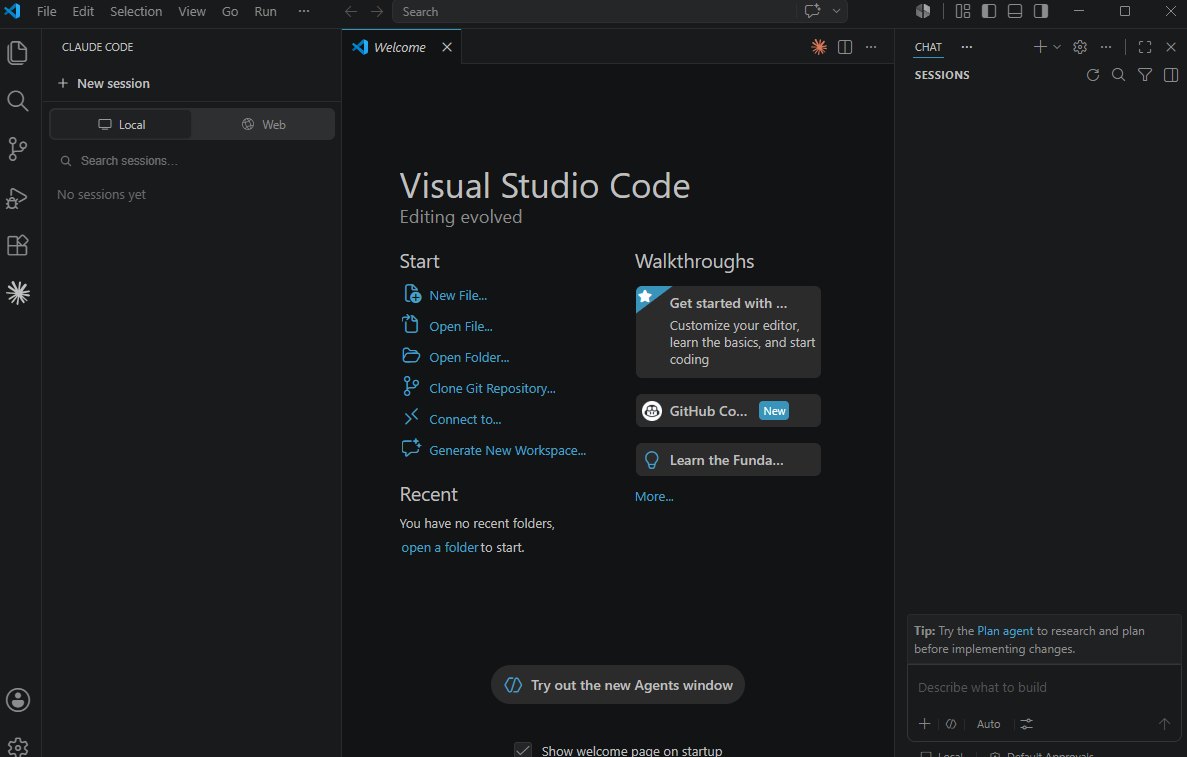Viewport: 1187px width, 757px height.
Task: Search the chat Sessions list
Action: (x=1119, y=75)
